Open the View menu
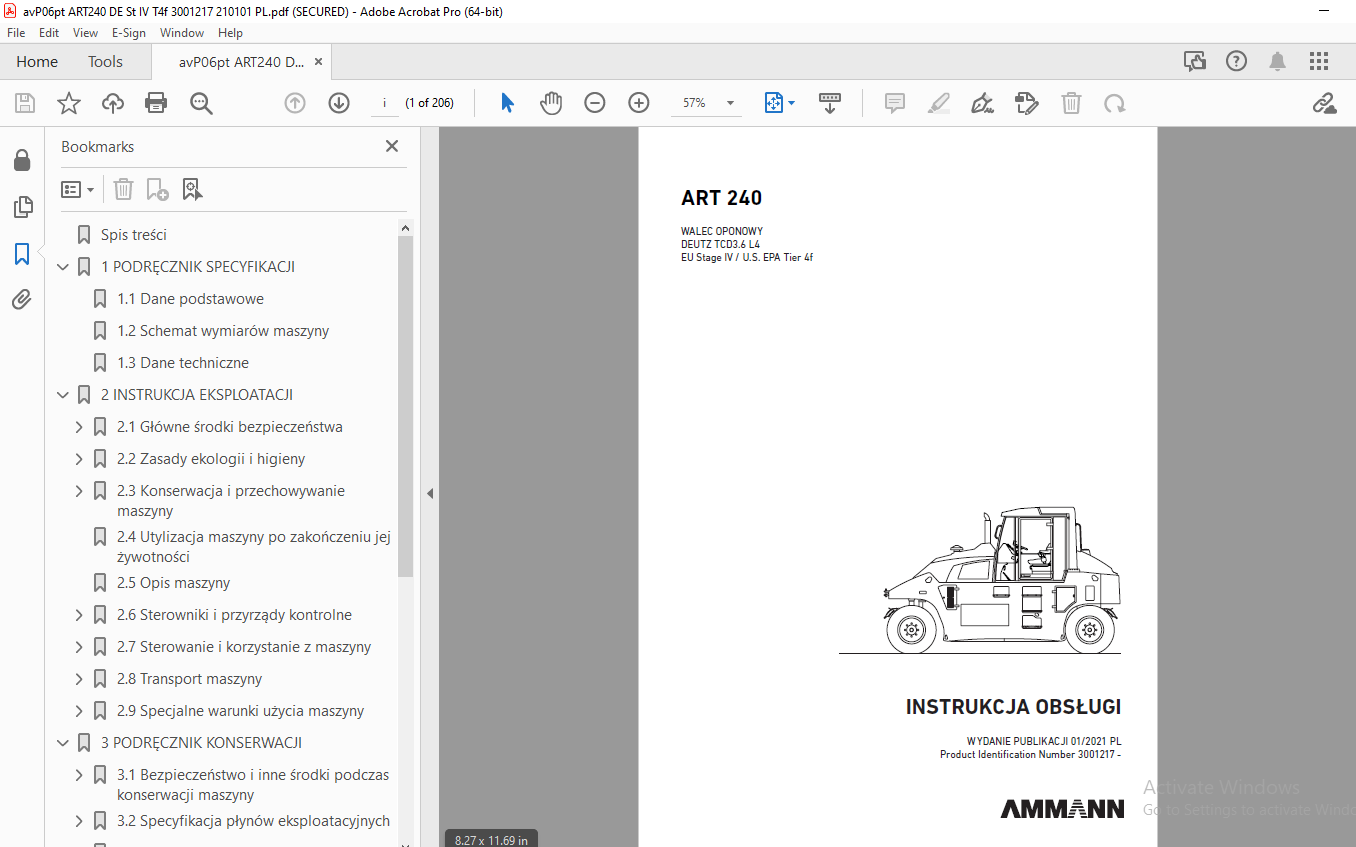This screenshot has height=847, width=1356. click(x=85, y=33)
